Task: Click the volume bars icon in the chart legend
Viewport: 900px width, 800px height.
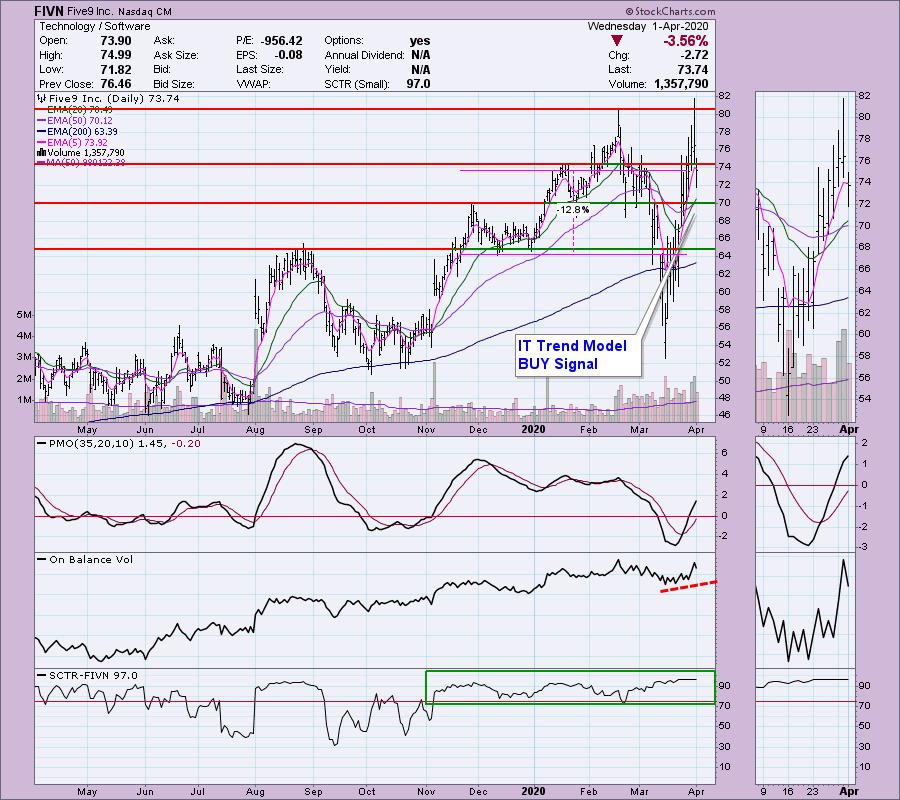Action: (x=41, y=153)
